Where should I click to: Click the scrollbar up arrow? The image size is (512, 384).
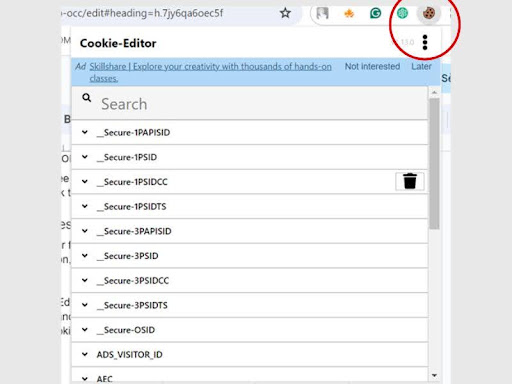tap(434, 92)
